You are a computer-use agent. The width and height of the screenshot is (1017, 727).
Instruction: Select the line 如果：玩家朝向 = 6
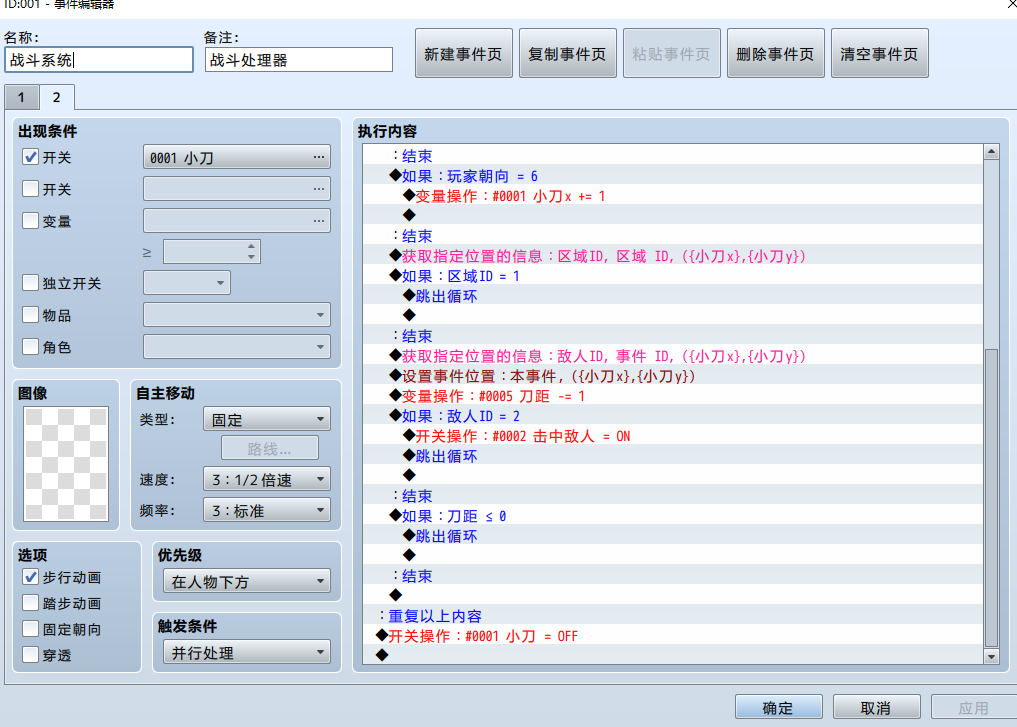click(673, 176)
